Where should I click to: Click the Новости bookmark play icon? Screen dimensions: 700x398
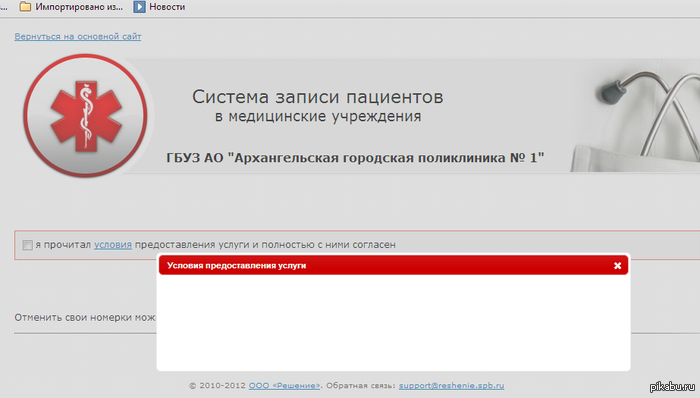139,7
